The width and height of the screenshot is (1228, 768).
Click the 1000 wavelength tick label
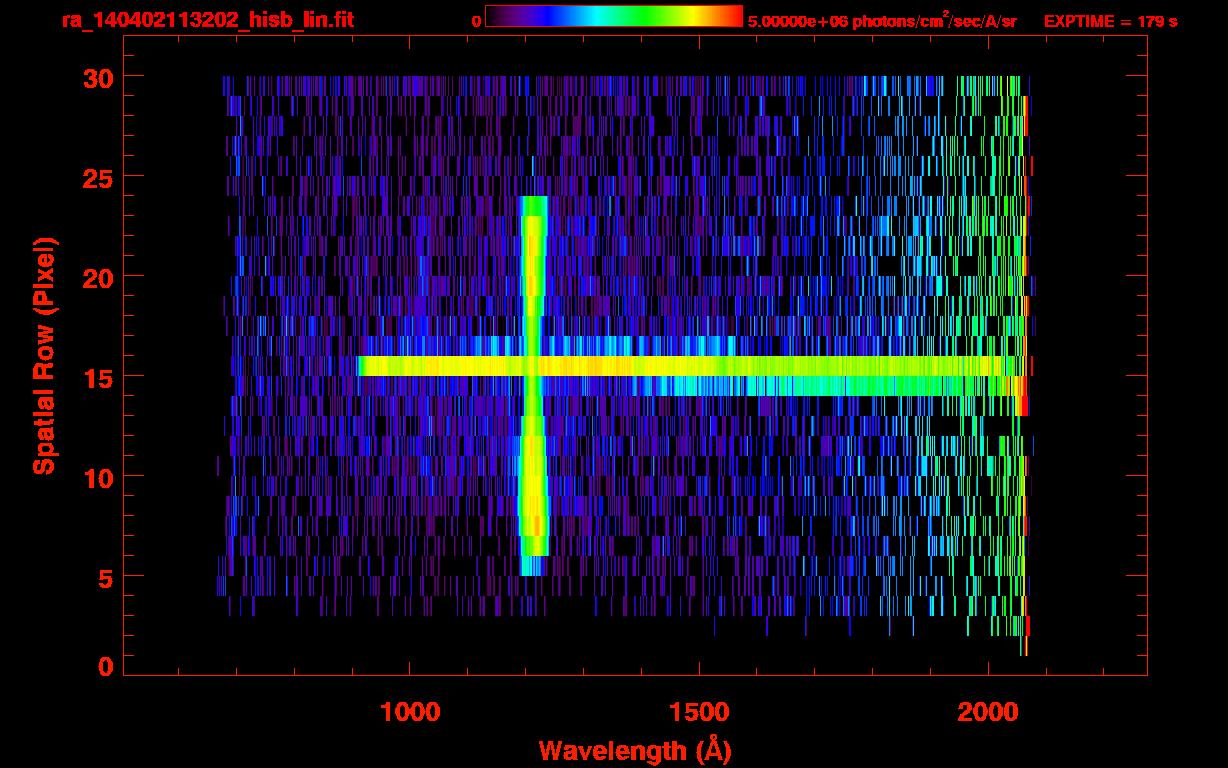(x=410, y=712)
